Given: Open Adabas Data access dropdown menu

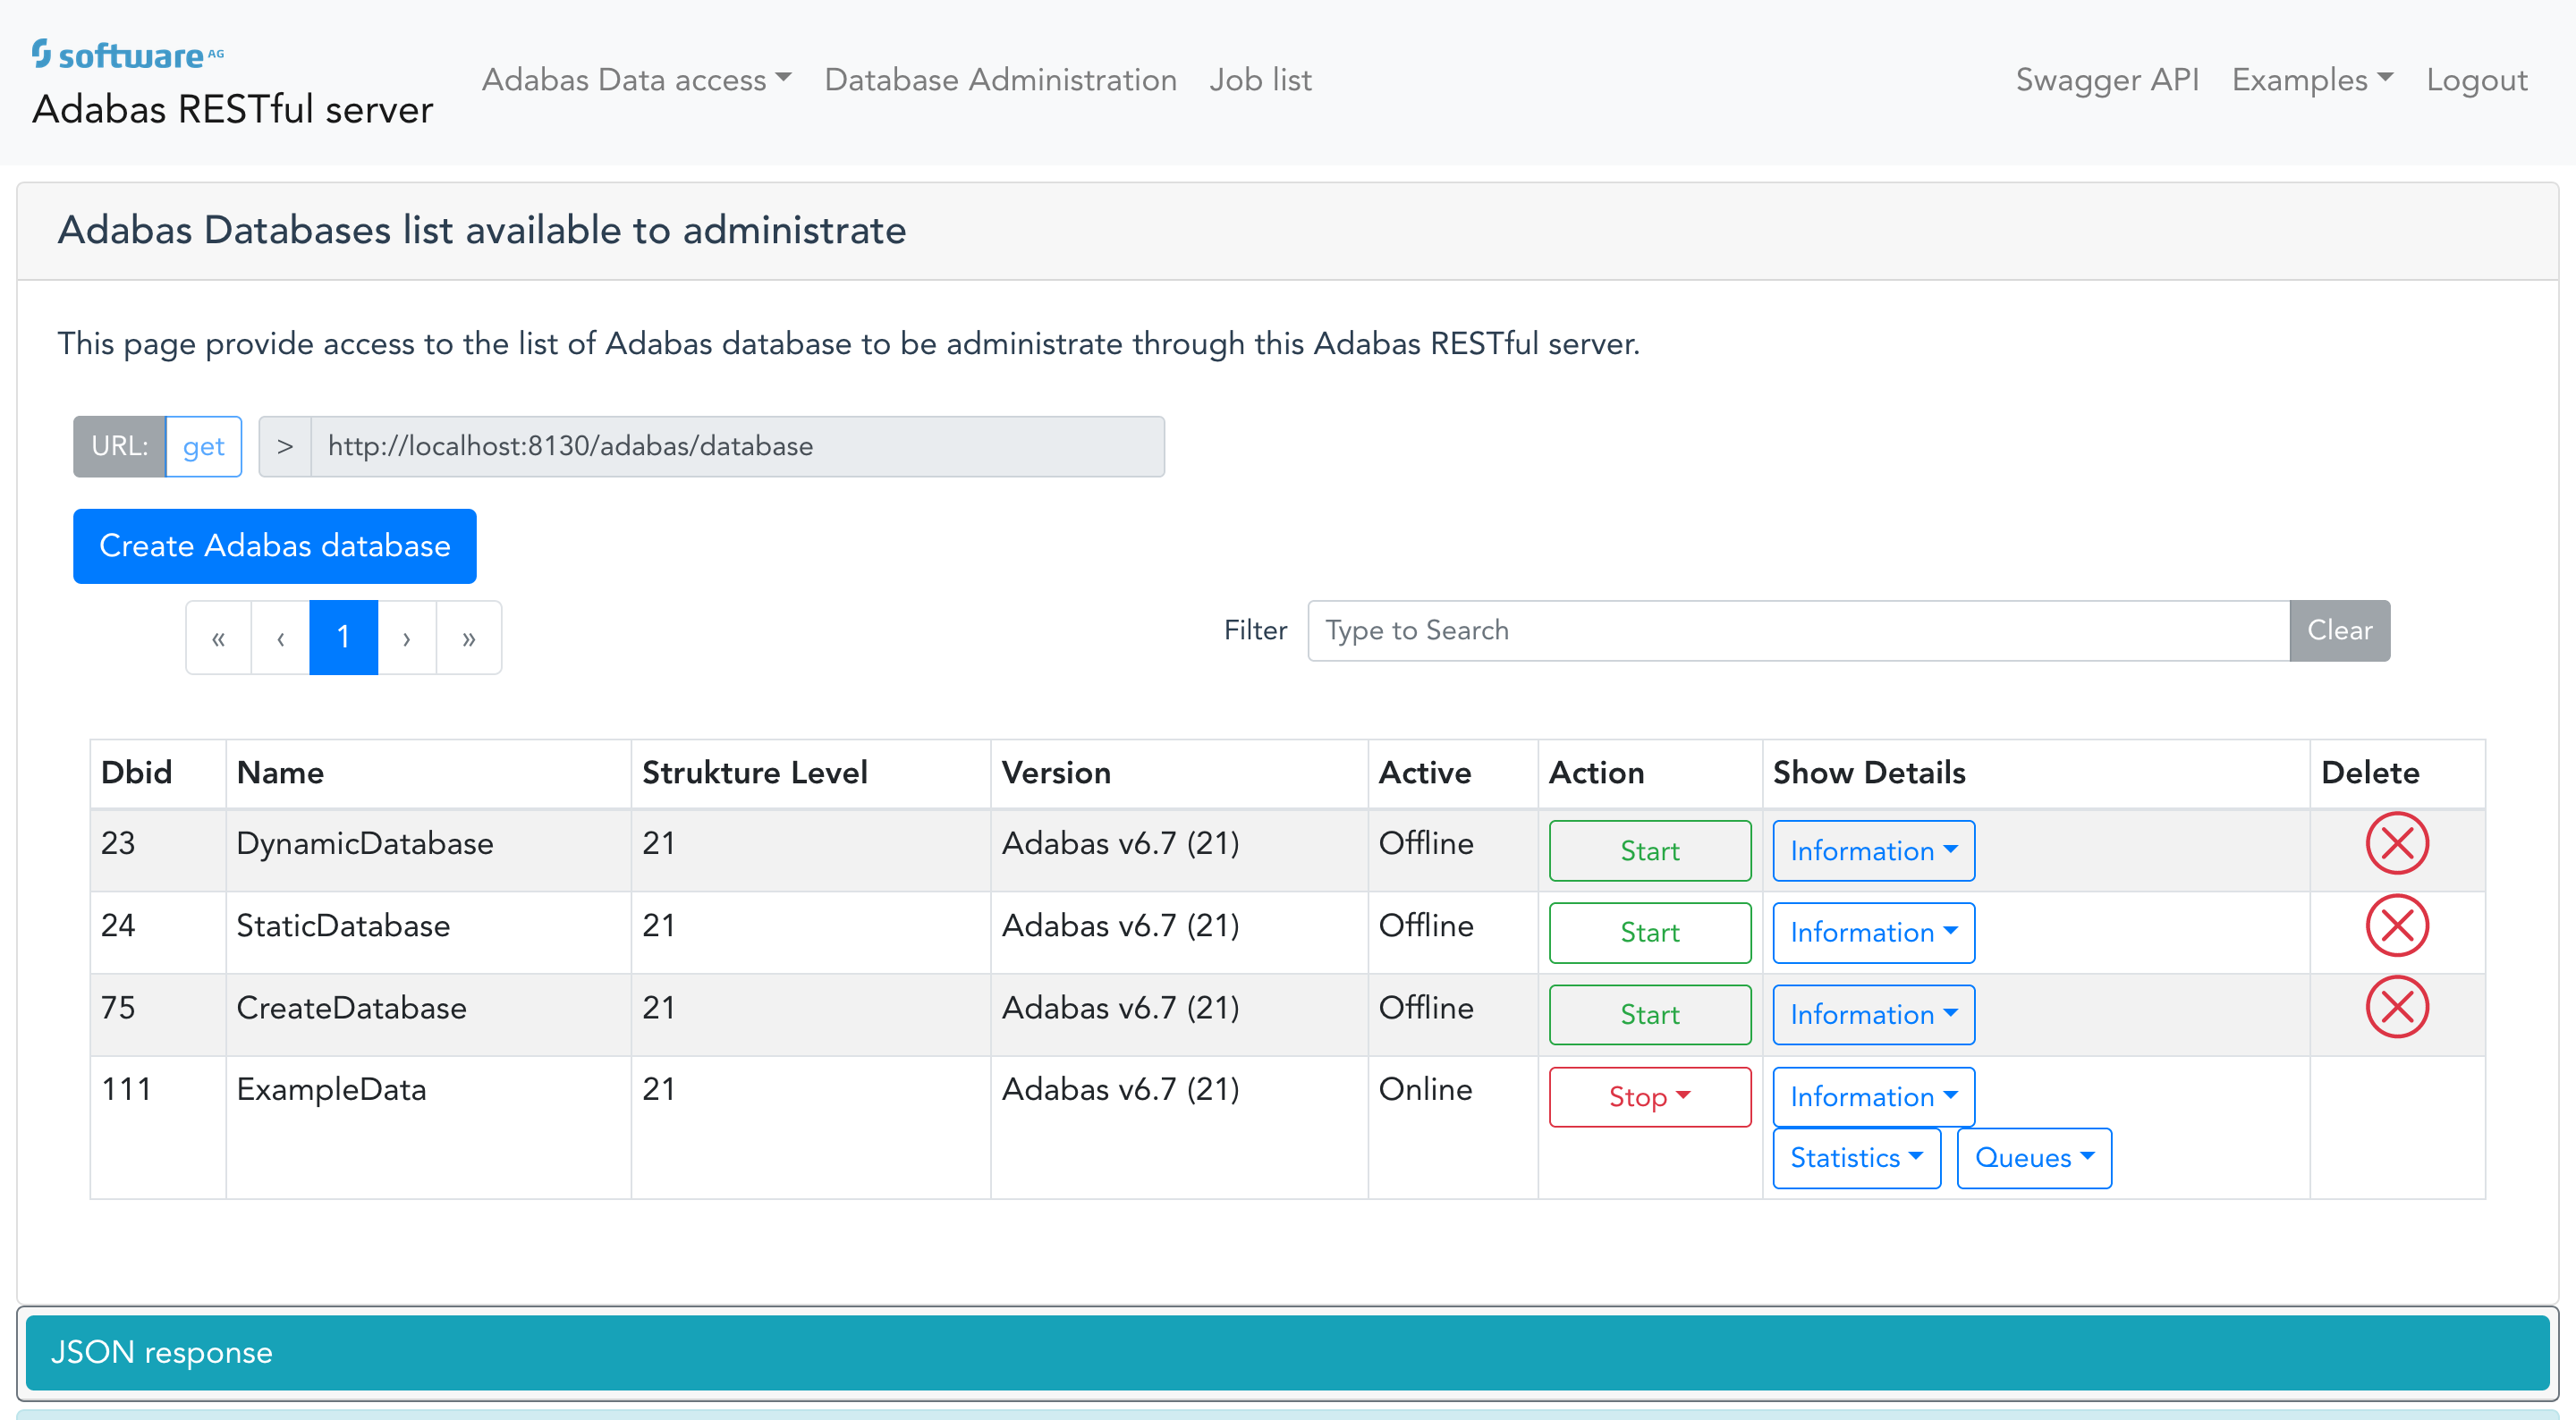Looking at the screenshot, I should pyautogui.click(x=636, y=80).
